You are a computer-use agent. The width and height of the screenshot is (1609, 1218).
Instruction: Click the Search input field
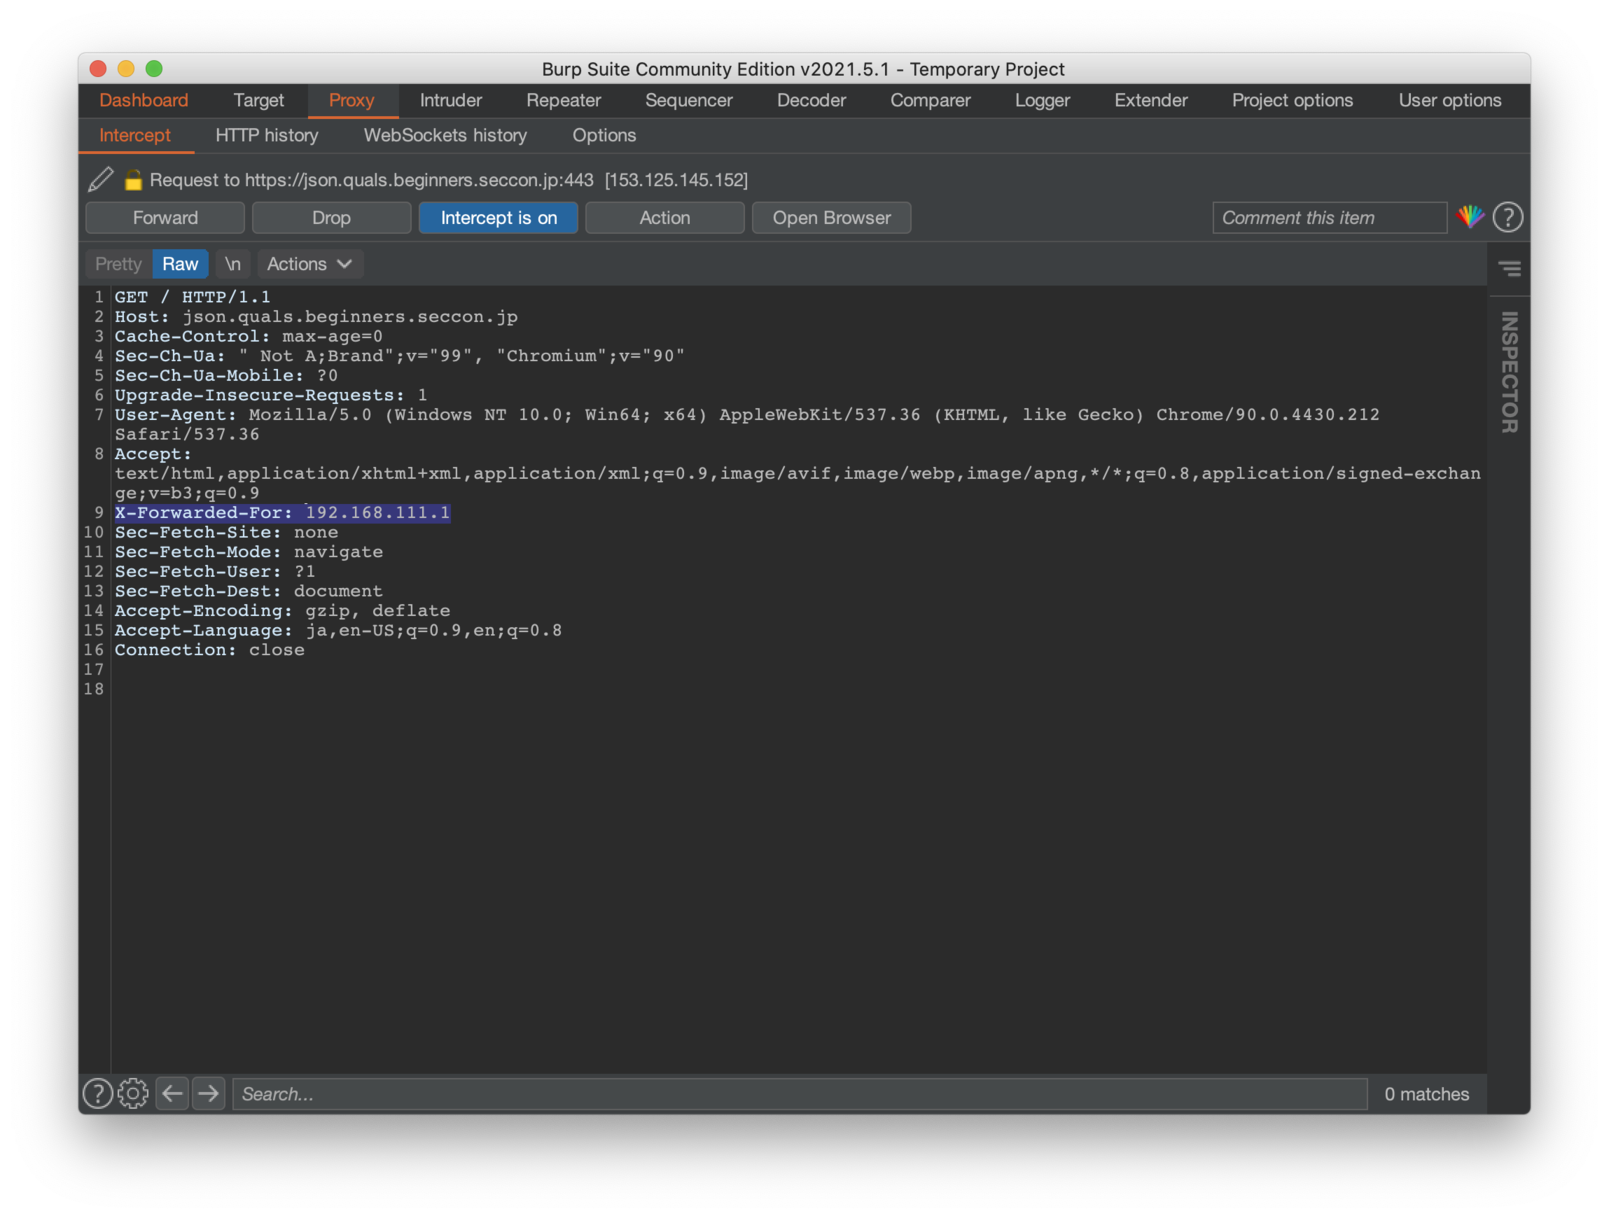[800, 1094]
